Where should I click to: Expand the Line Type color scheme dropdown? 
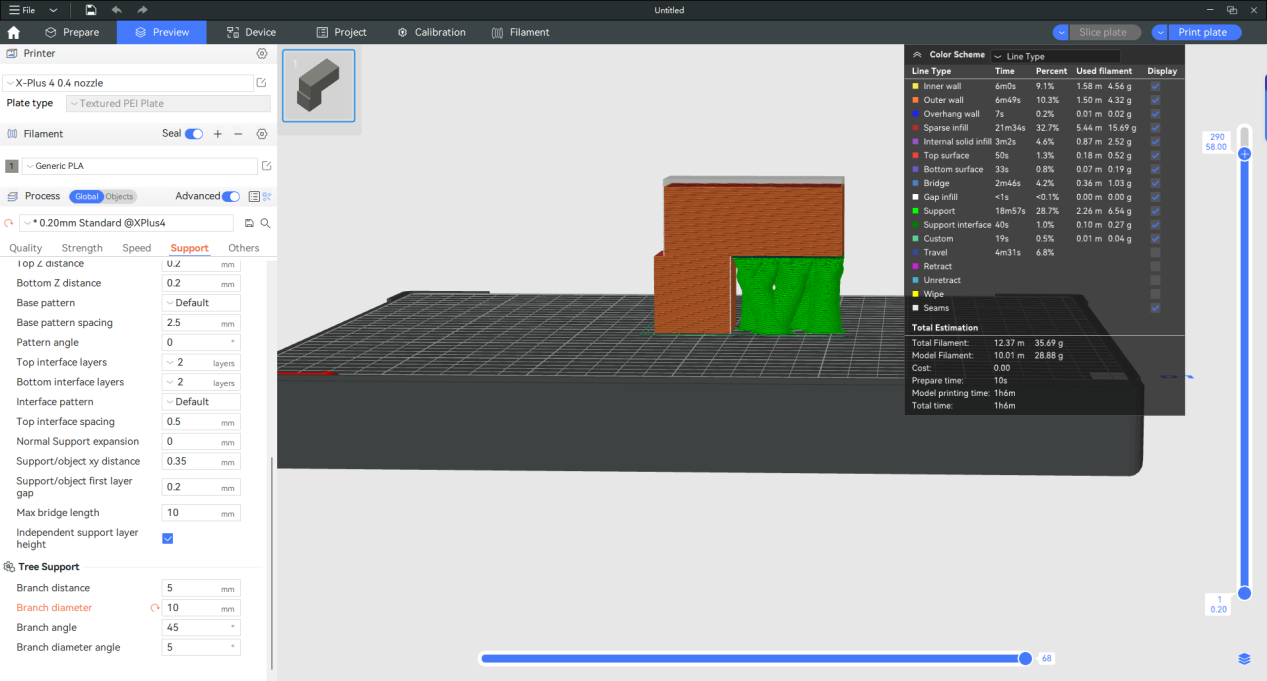1055,56
